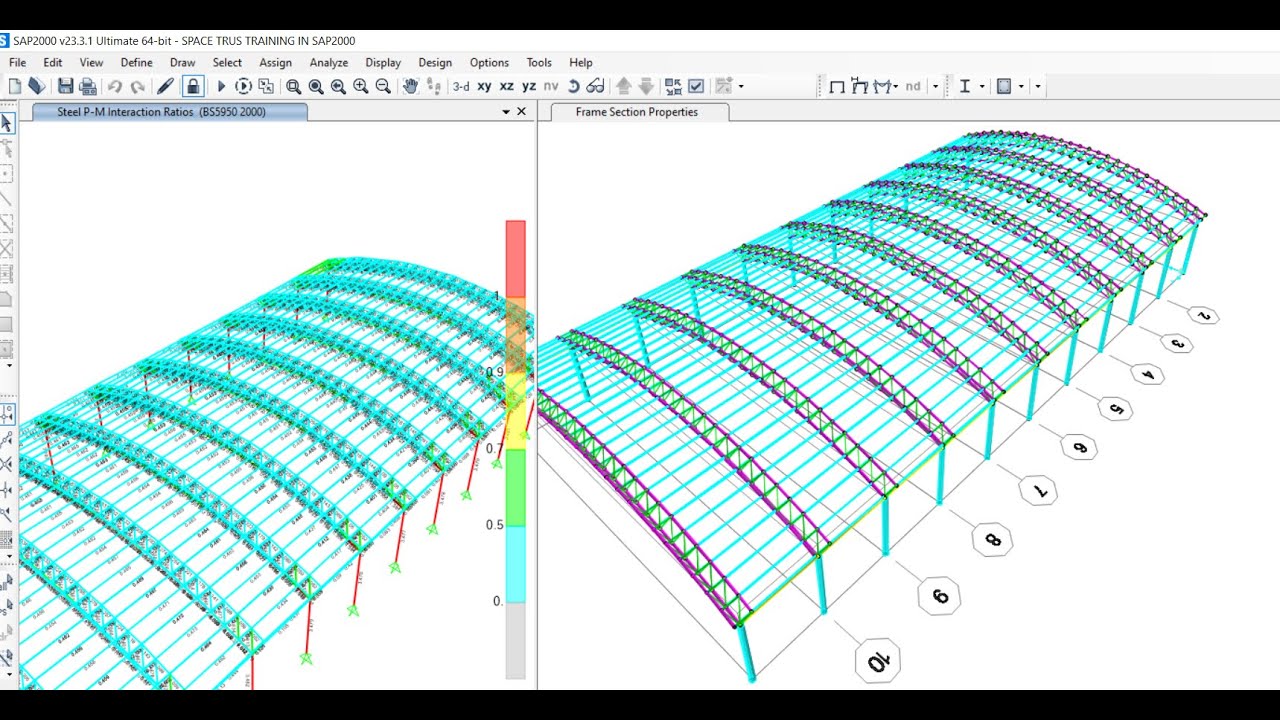Viewport: 1280px width, 720px height.
Task: Open the Concrete Design dropdown arrow
Action: pos(1021,86)
